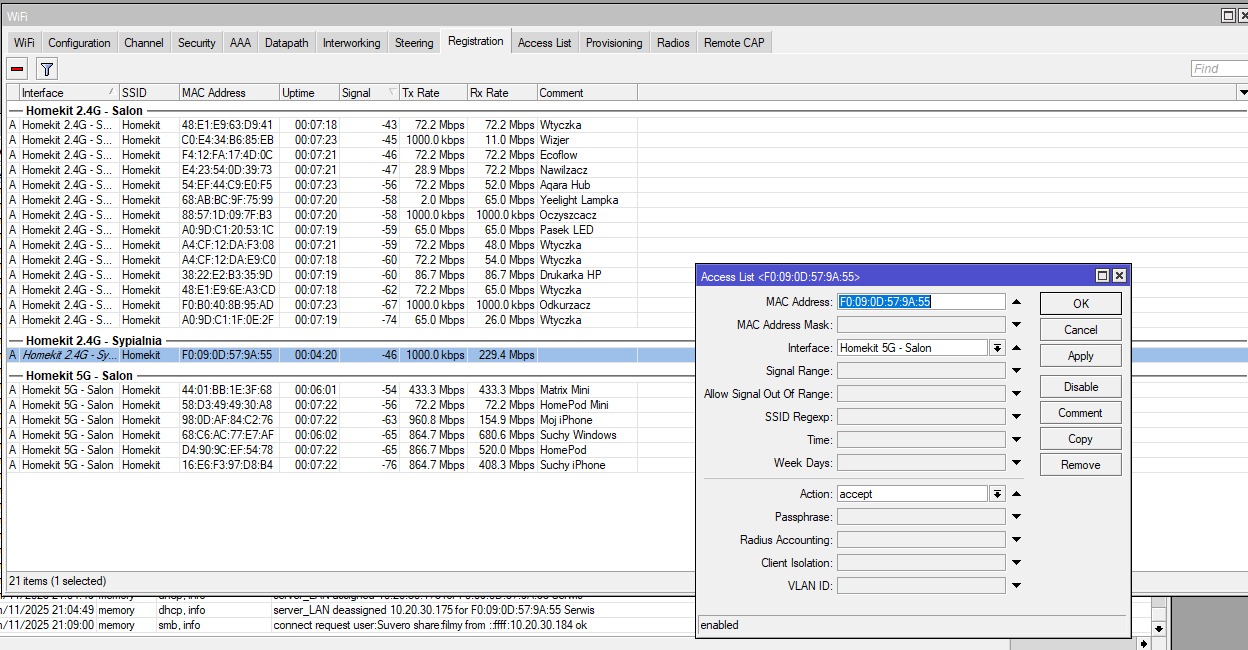The image size is (1248, 650).
Task: Expand the Passphrase field
Action: (1016, 517)
